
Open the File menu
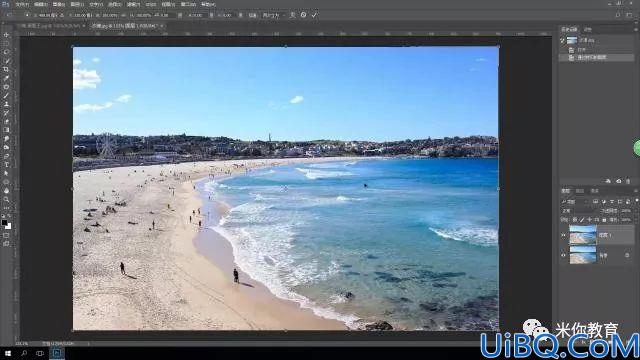[22, 4]
